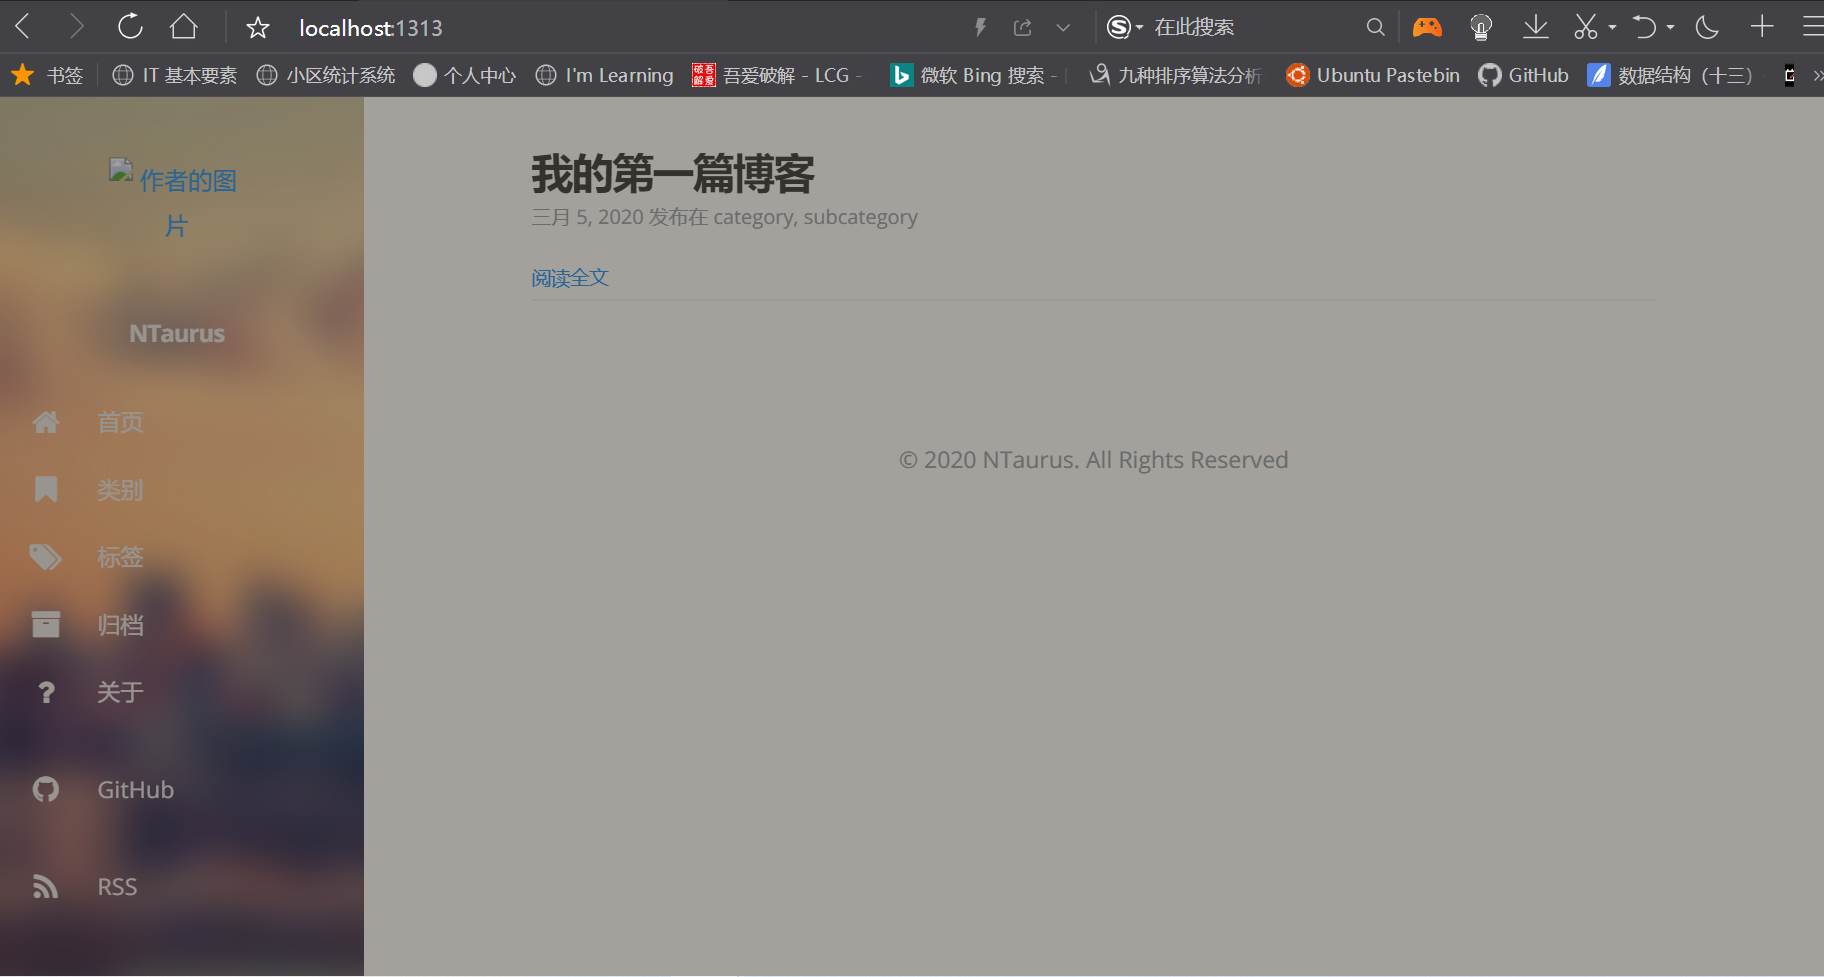This screenshot has width=1824, height=977.
Task: Open the 九种排序算法分析 bookmark
Action: [1176, 75]
